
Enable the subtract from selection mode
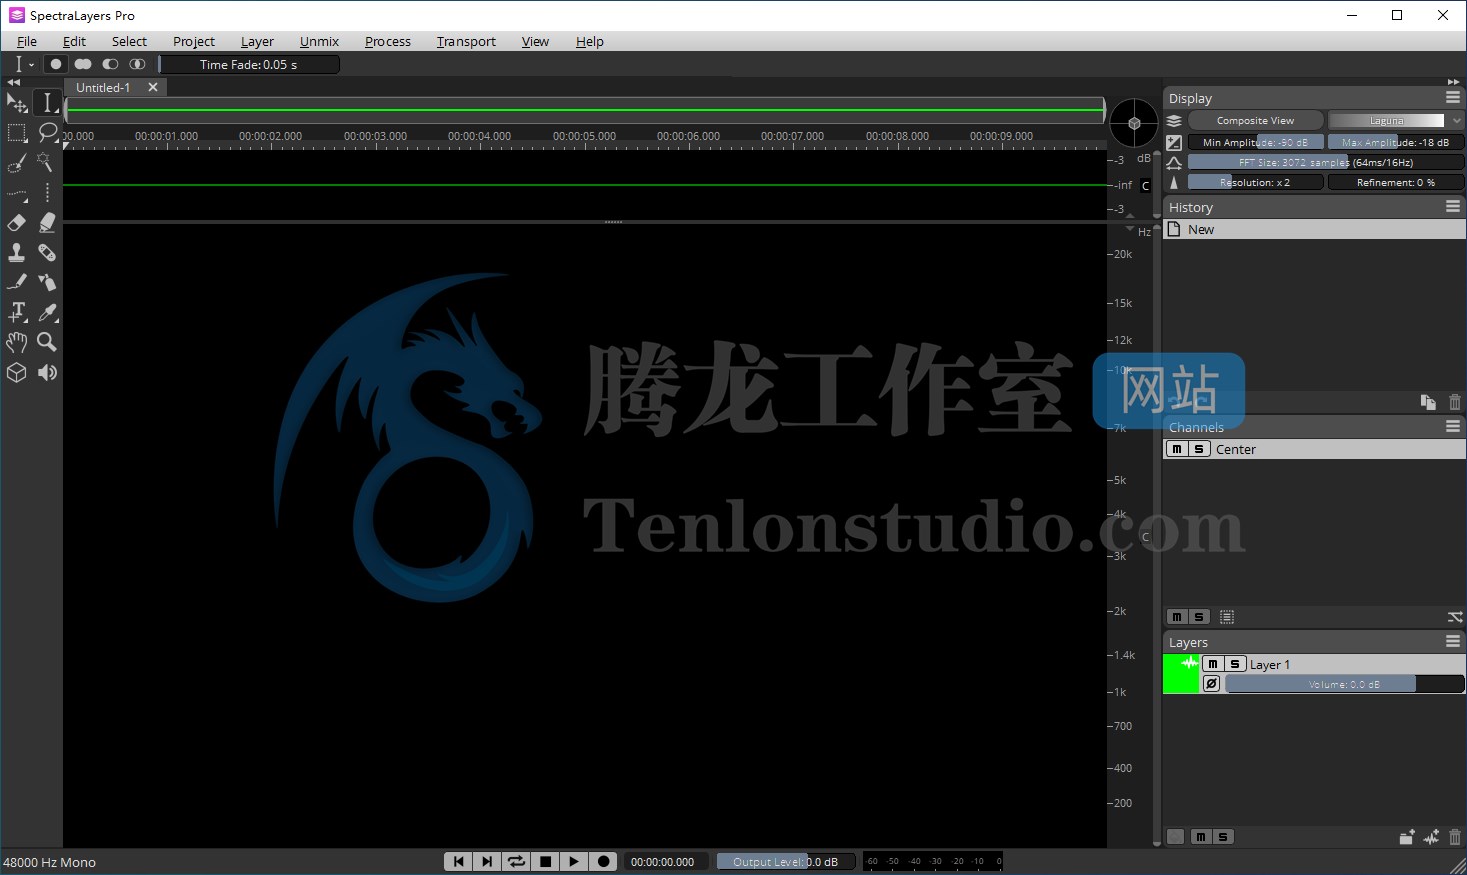(x=110, y=64)
